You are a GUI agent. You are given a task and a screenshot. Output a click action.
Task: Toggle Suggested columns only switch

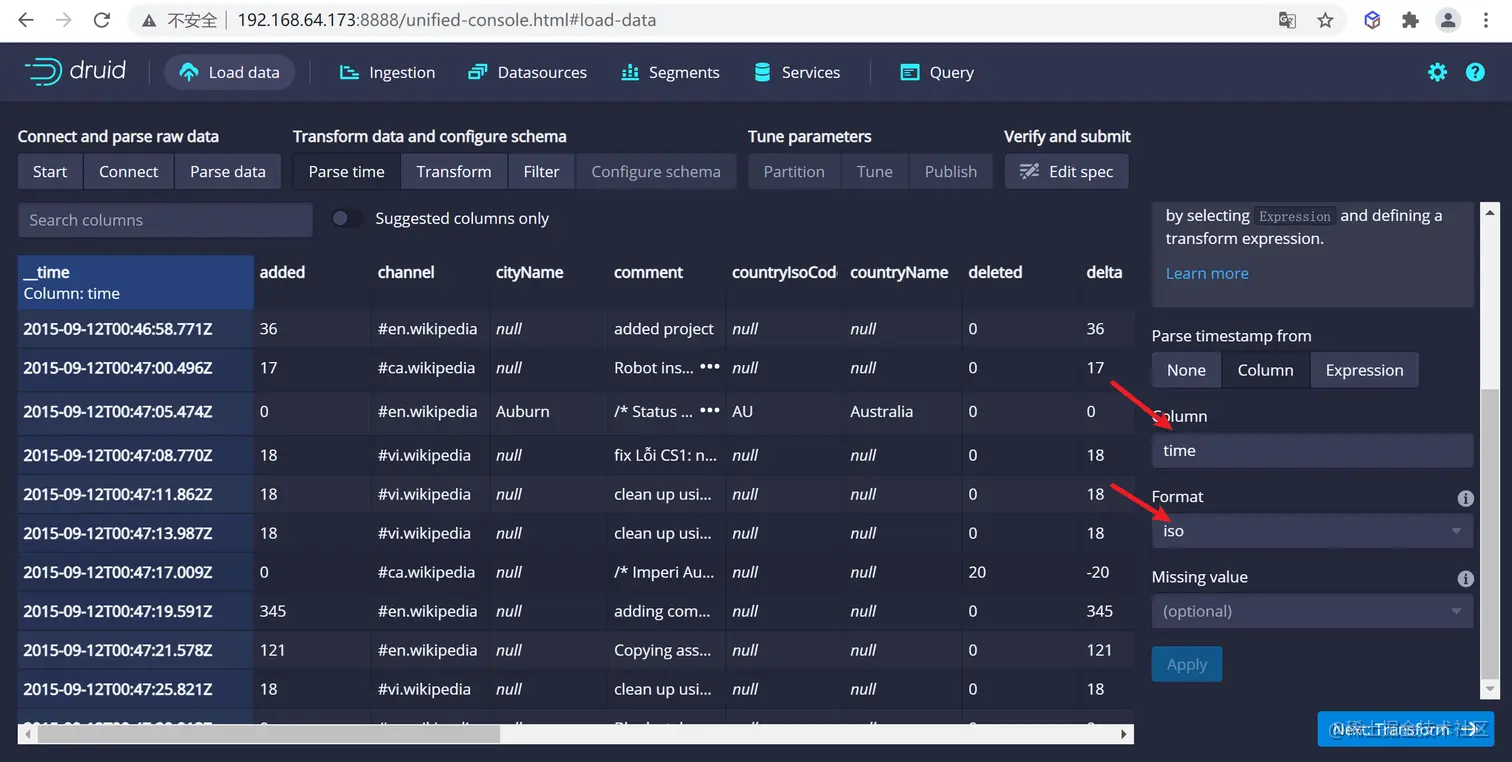[347, 218]
